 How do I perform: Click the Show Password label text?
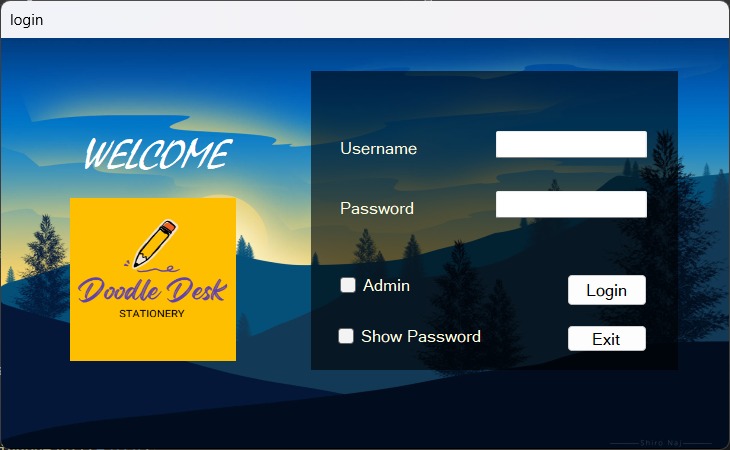(420, 337)
